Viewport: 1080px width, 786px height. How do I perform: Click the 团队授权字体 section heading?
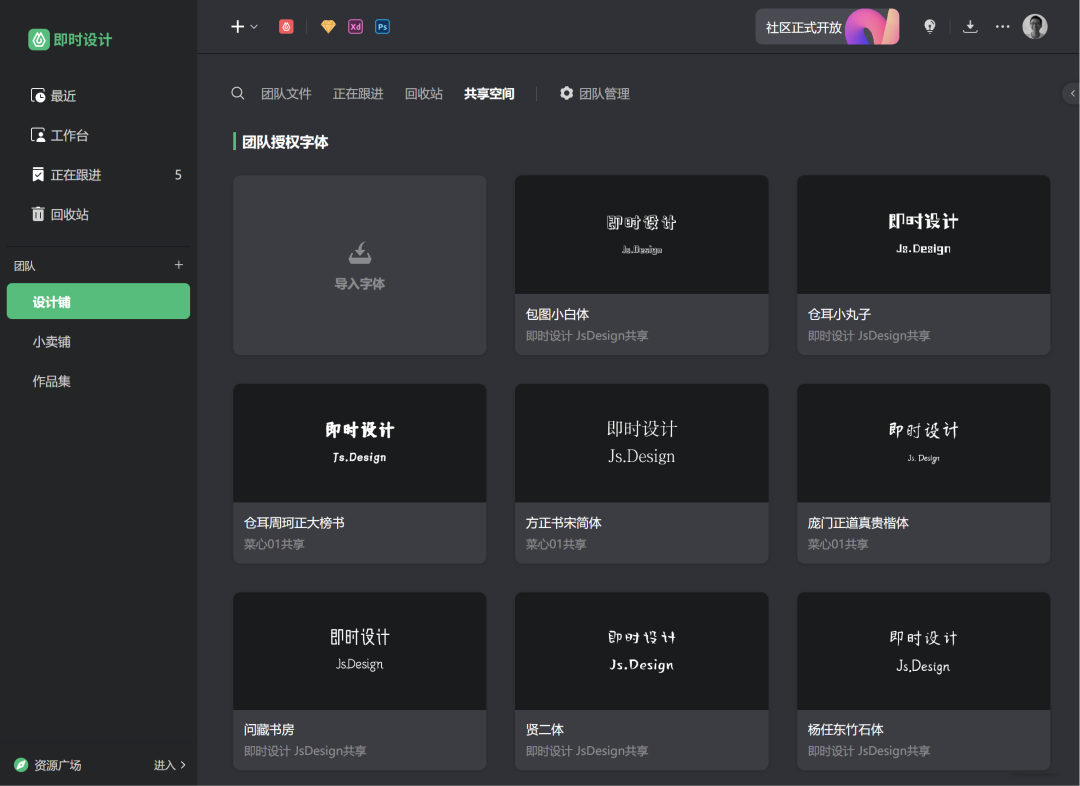[x=285, y=142]
